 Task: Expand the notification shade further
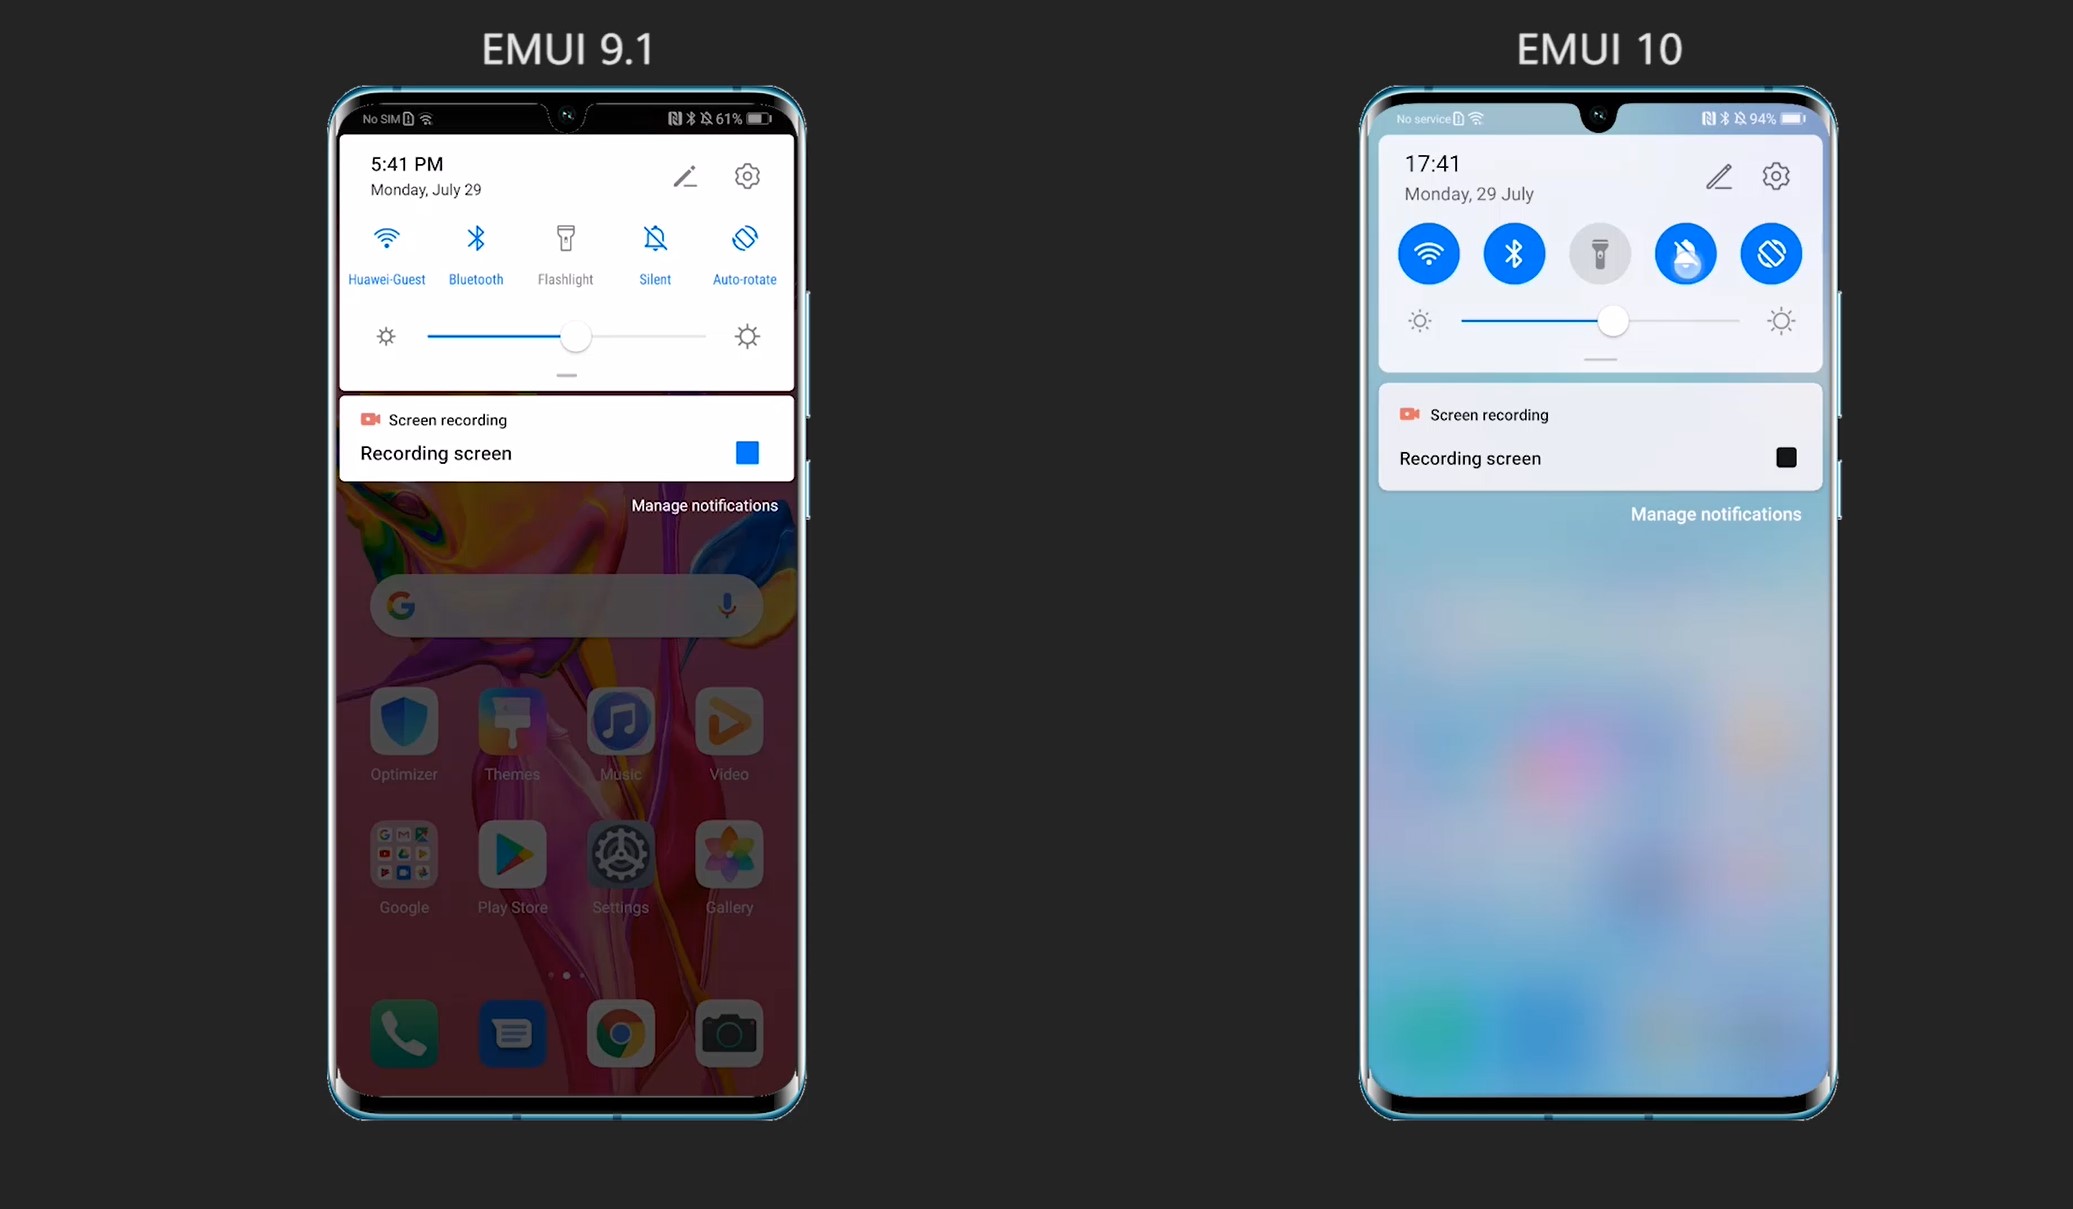565,374
